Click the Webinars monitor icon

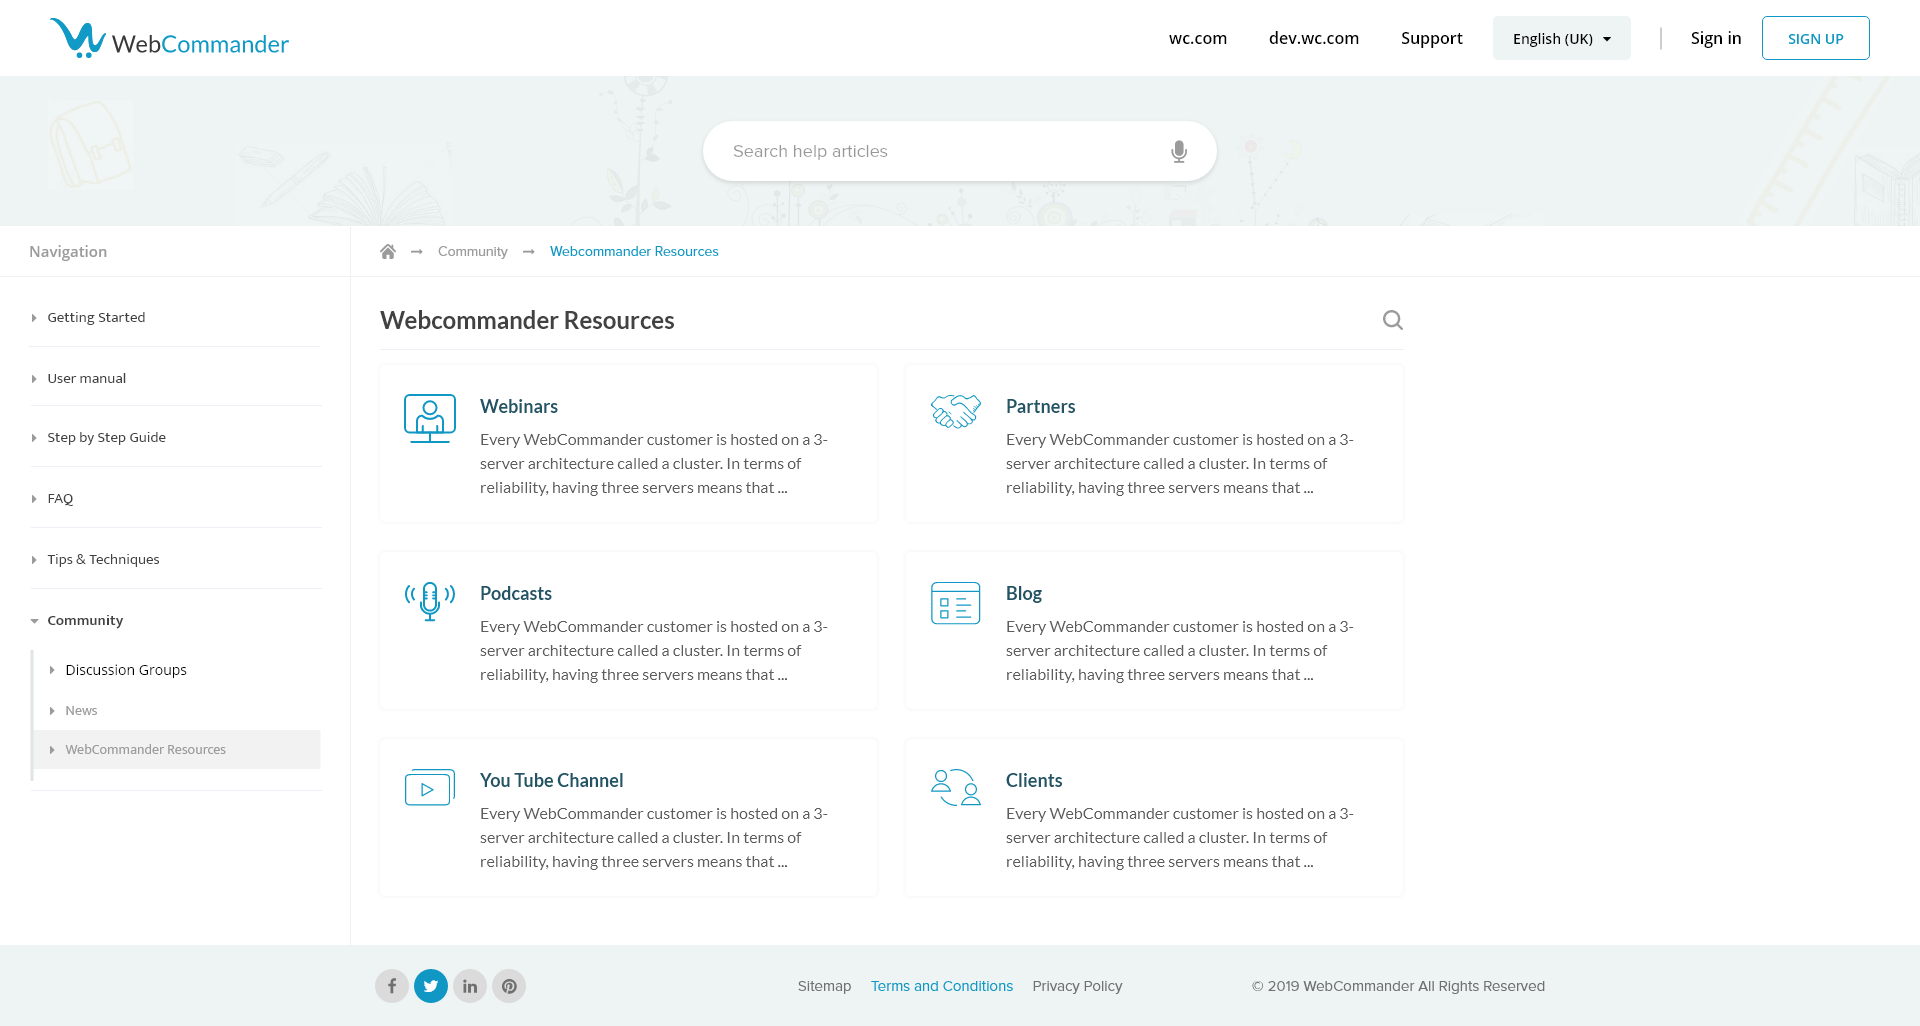430,418
